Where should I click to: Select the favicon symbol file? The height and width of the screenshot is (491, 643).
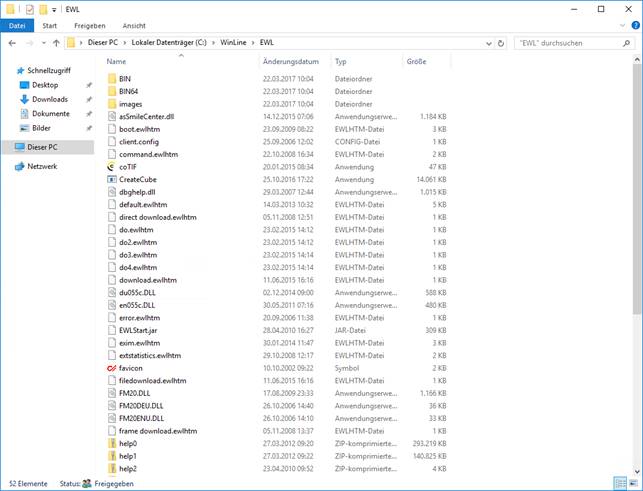[132, 368]
